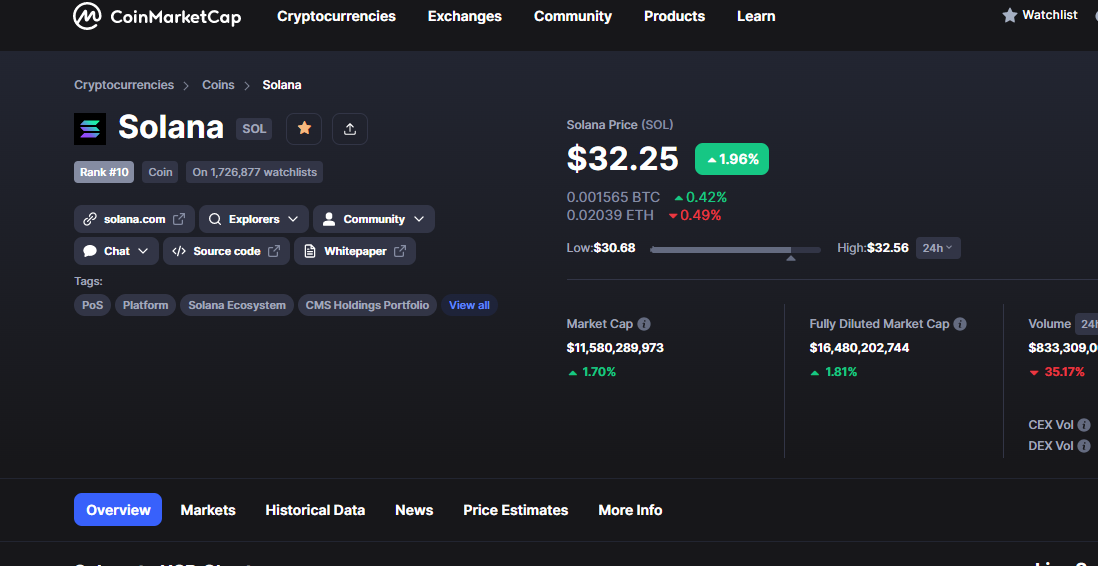This screenshot has width=1098, height=566.
Task: Click the CMS Holdings Portfolio tag
Action: point(367,305)
